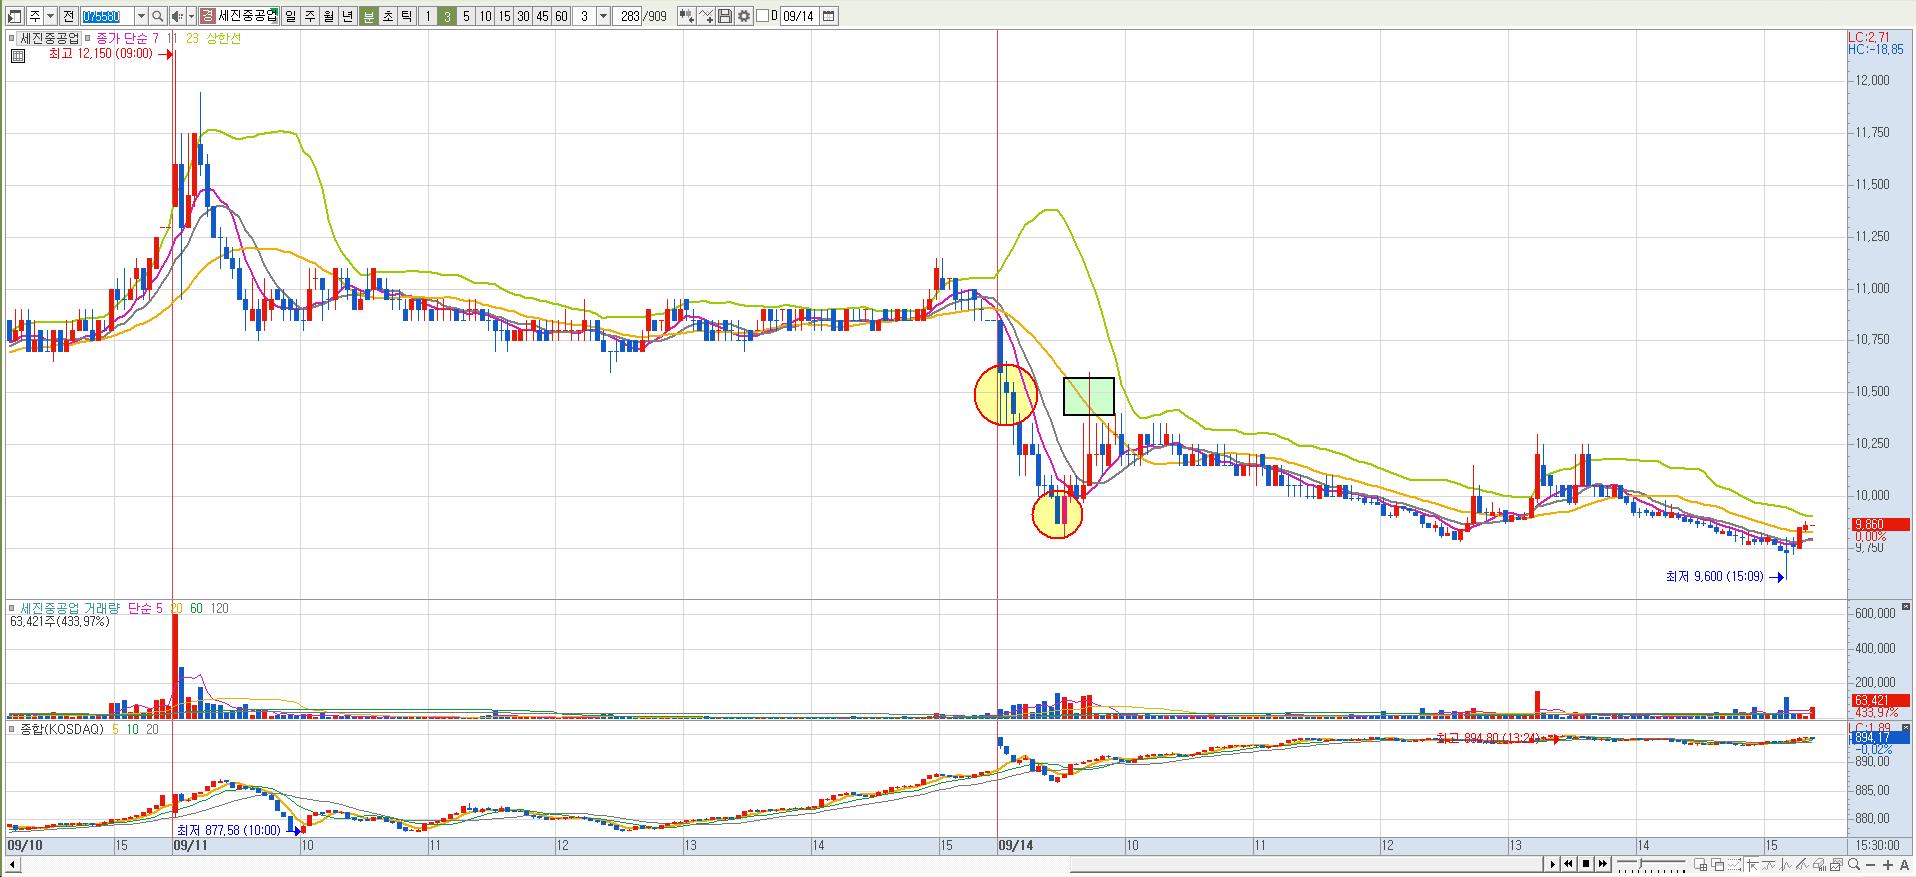Click the 세진중공업 거래량 volume panel label
The width and height of the screenshot is (1916, 877).
(x=69, y=608)
